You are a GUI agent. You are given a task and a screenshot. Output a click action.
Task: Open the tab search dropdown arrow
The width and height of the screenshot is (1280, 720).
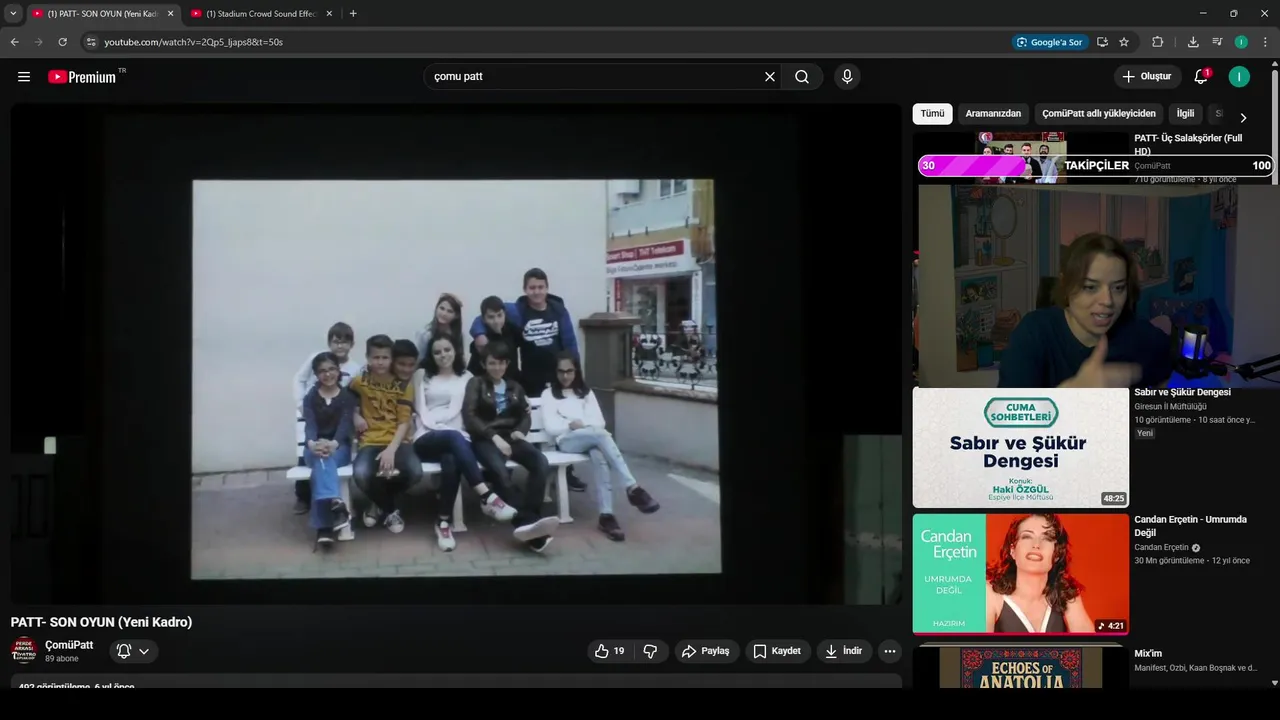tap(13, 14)
